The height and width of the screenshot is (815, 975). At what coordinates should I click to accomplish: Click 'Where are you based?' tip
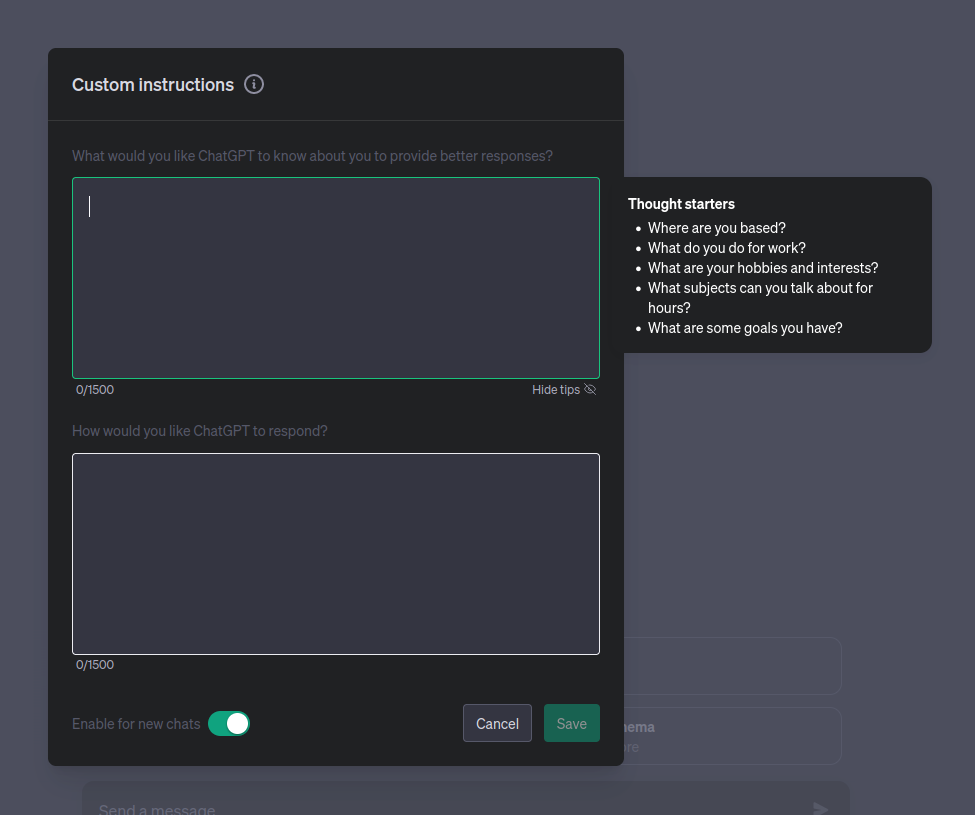716,228
